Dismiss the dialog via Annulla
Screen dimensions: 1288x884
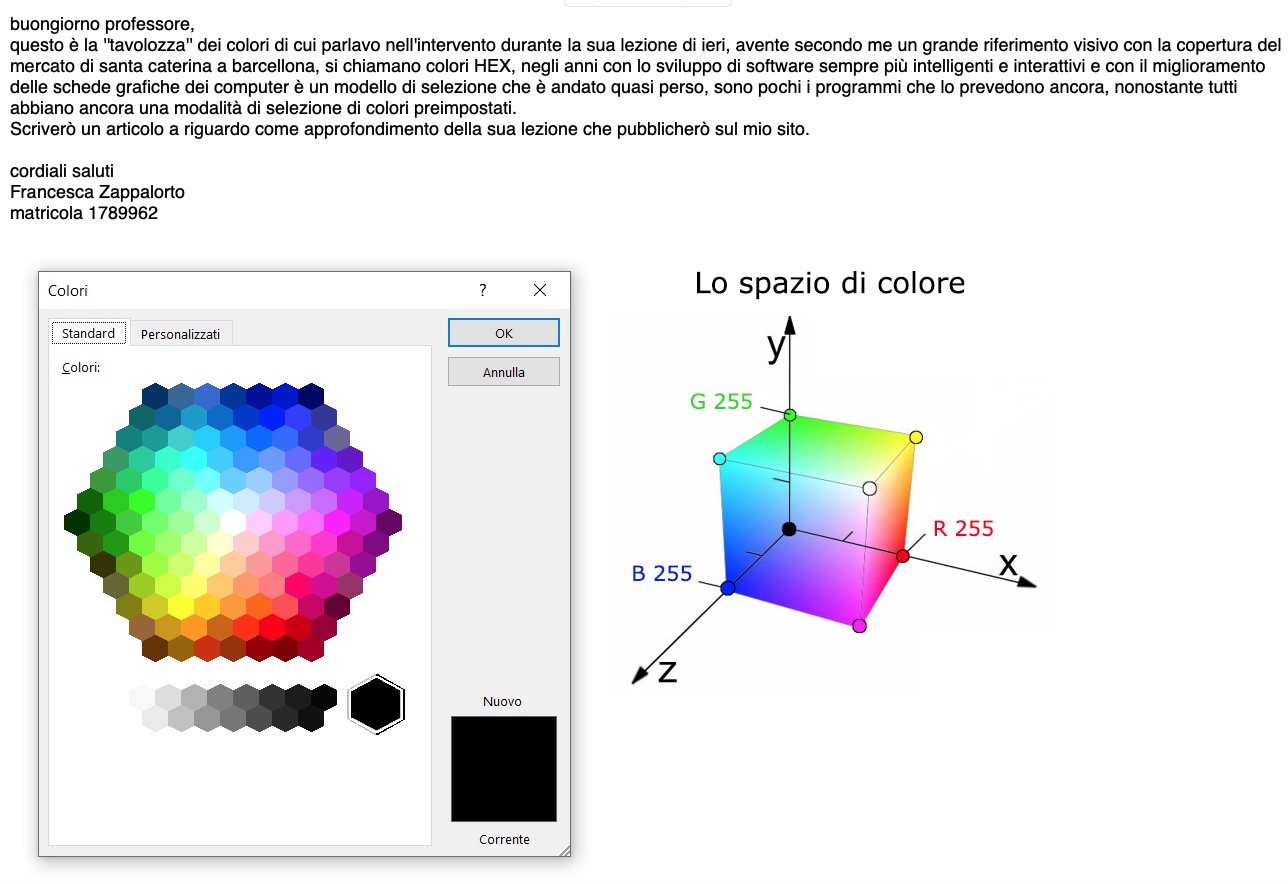503,371
